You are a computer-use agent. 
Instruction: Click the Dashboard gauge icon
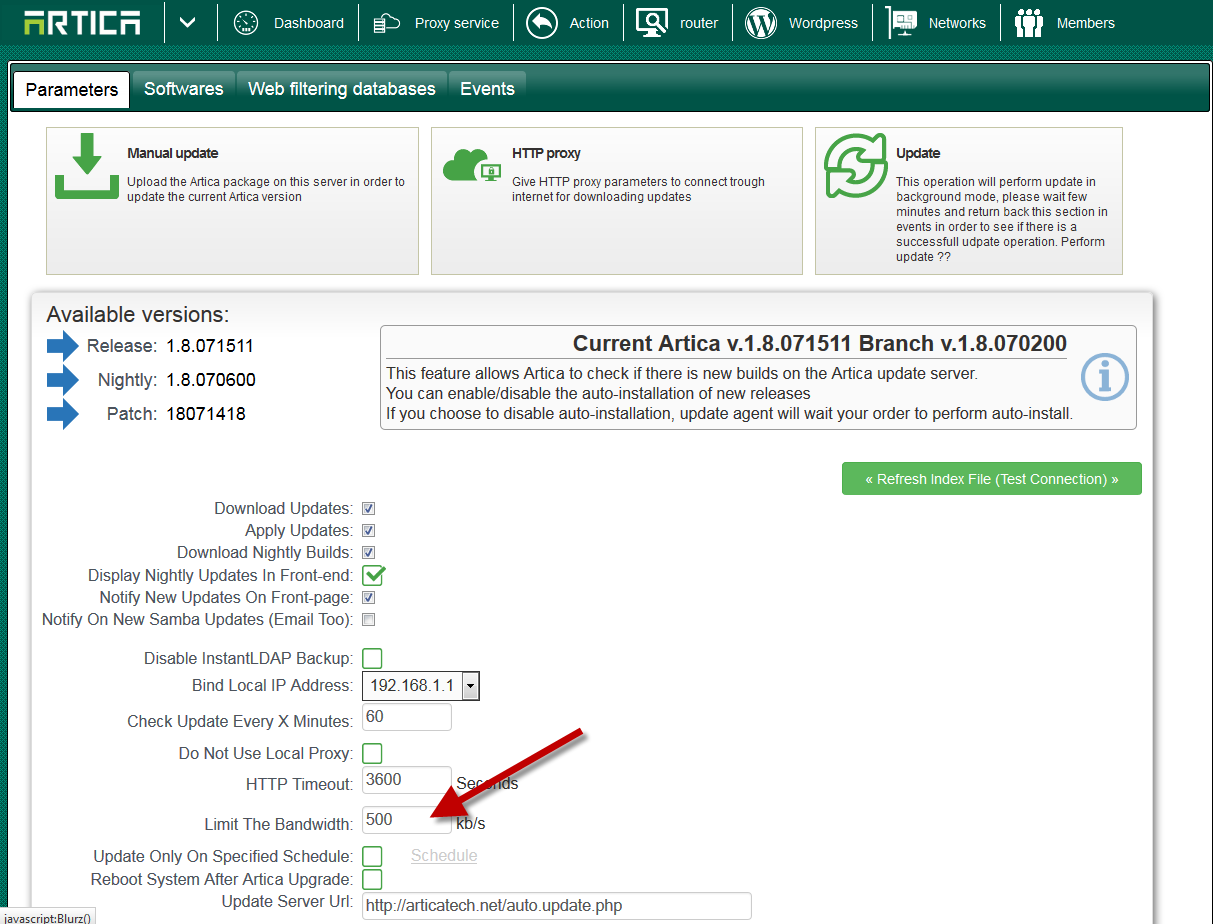pos(246,22)
